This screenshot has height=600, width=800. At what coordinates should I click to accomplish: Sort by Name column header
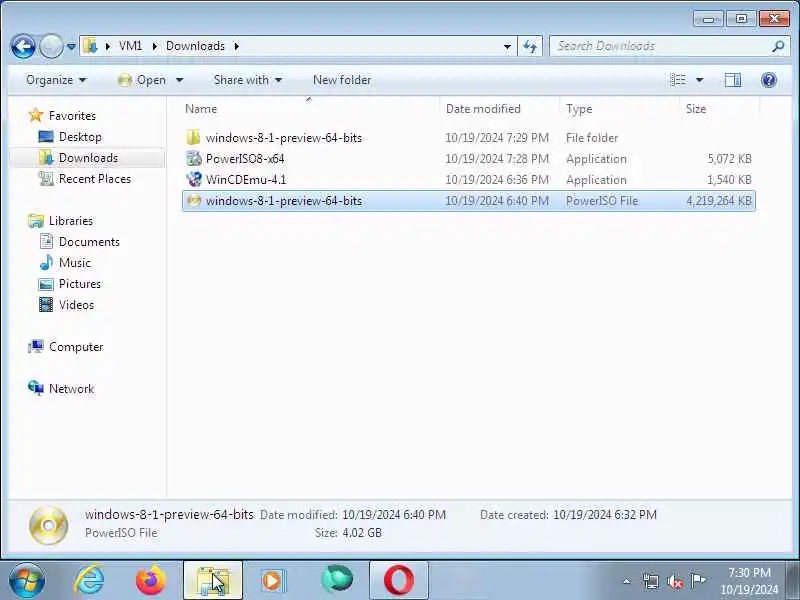click(309, 109)
